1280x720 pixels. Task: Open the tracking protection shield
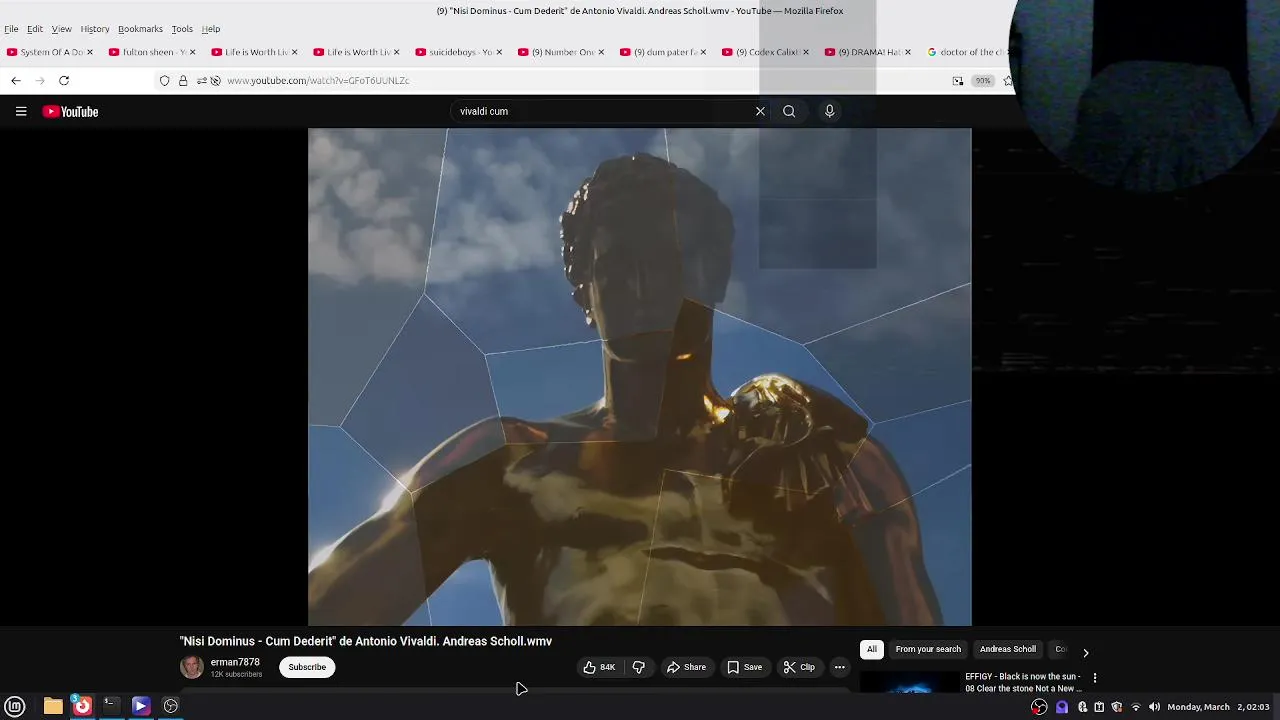point(165,81)
